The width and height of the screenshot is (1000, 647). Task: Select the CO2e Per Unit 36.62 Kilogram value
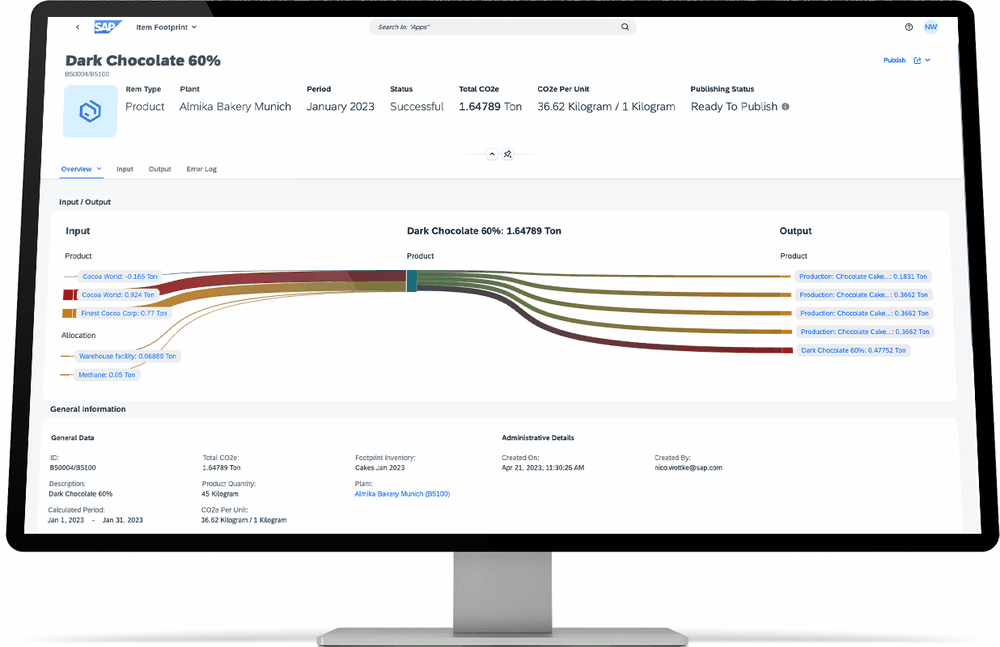606,107
